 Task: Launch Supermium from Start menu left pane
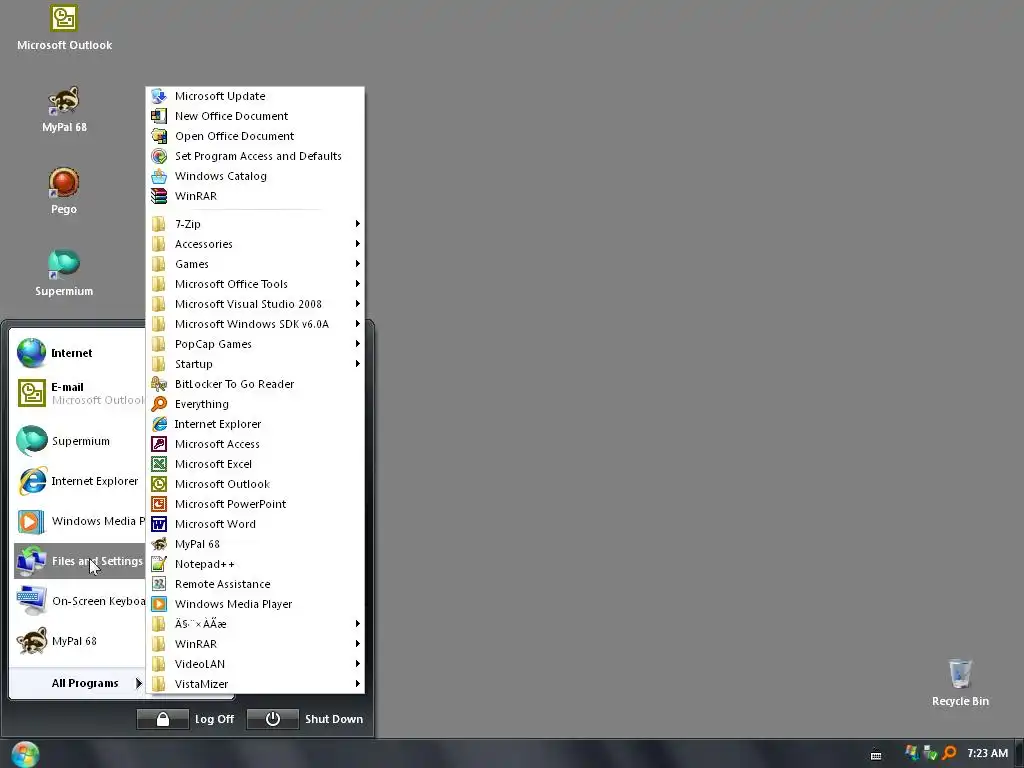pos(79,441)
